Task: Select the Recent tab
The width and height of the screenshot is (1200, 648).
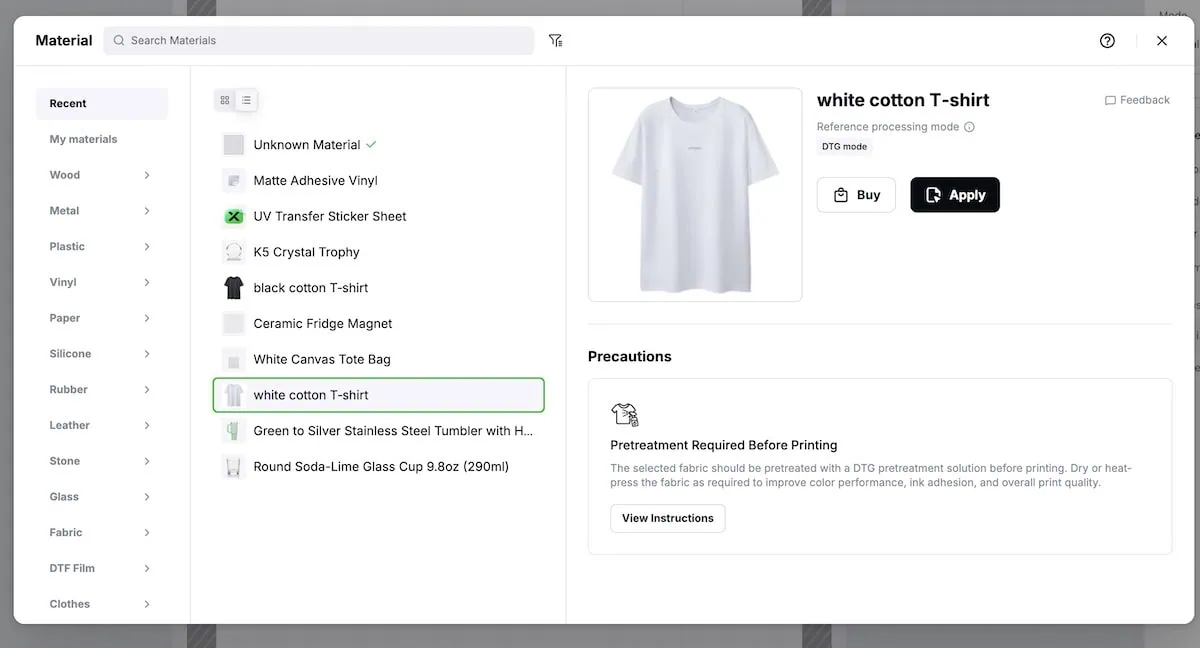Action: tap(102, 104)
